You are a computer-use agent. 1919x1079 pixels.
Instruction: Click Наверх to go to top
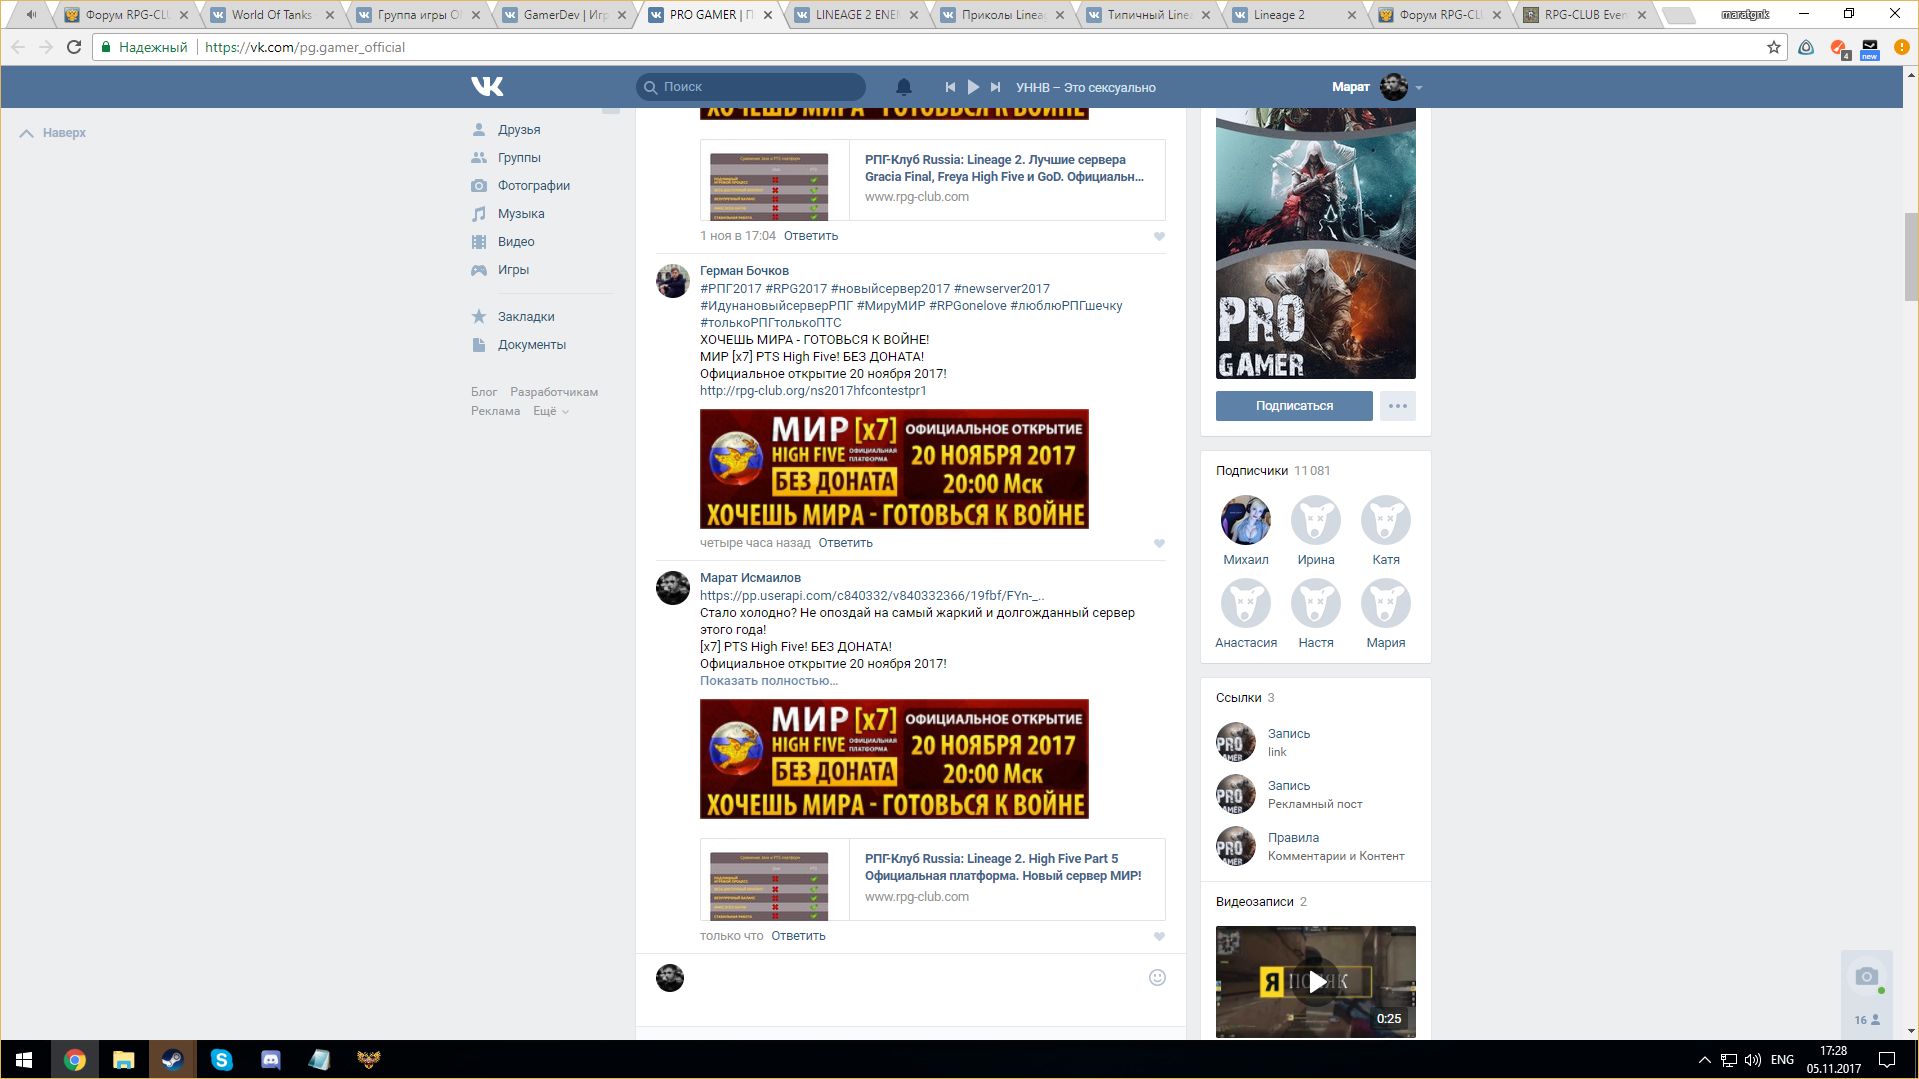point(53,133)
